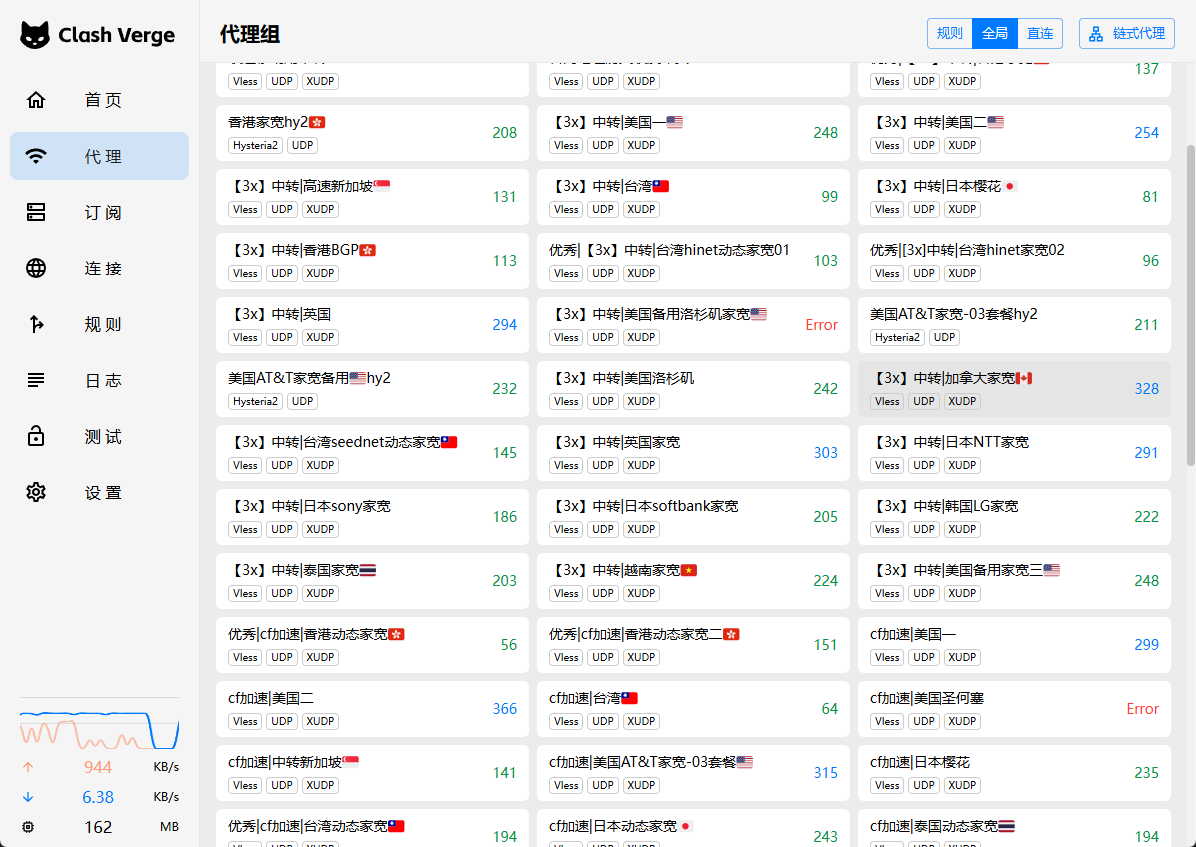The width and height of the screenshot is (1196, 847).
Task: Click the 日志 lines icon
Action: tap(36, 380)
